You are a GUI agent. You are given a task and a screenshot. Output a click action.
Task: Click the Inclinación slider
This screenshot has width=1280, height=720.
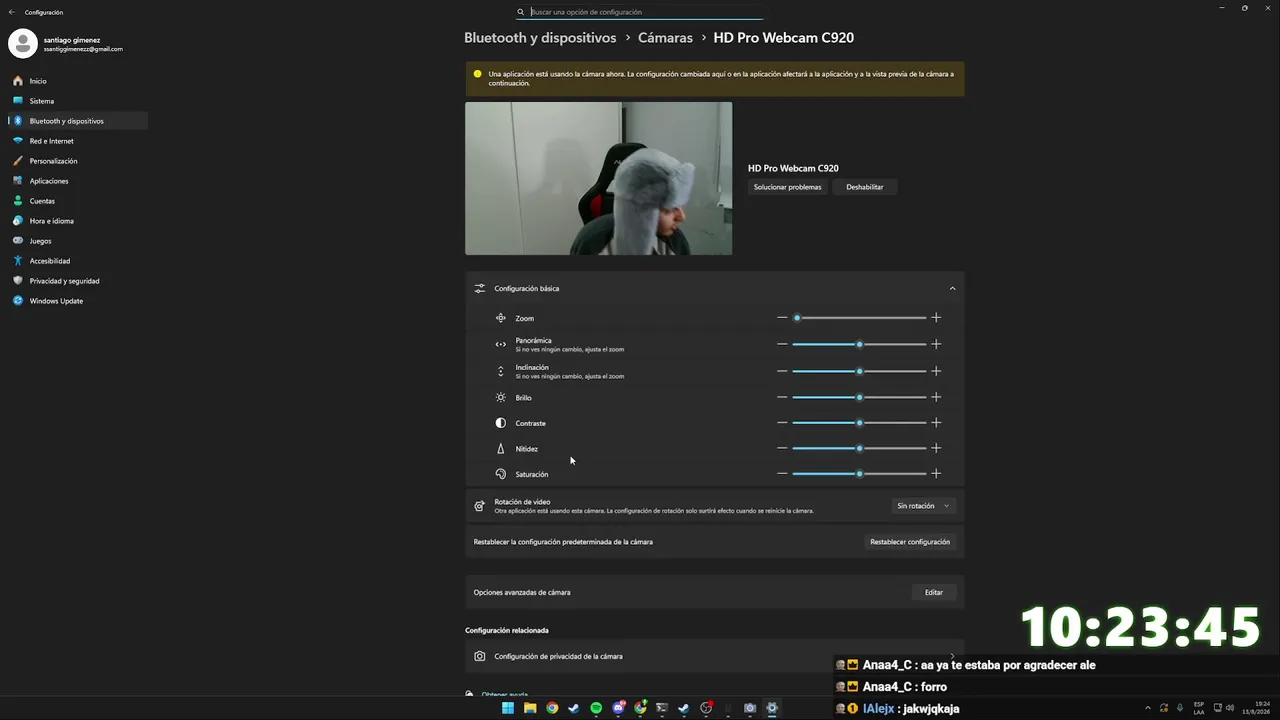coord(859,371)
